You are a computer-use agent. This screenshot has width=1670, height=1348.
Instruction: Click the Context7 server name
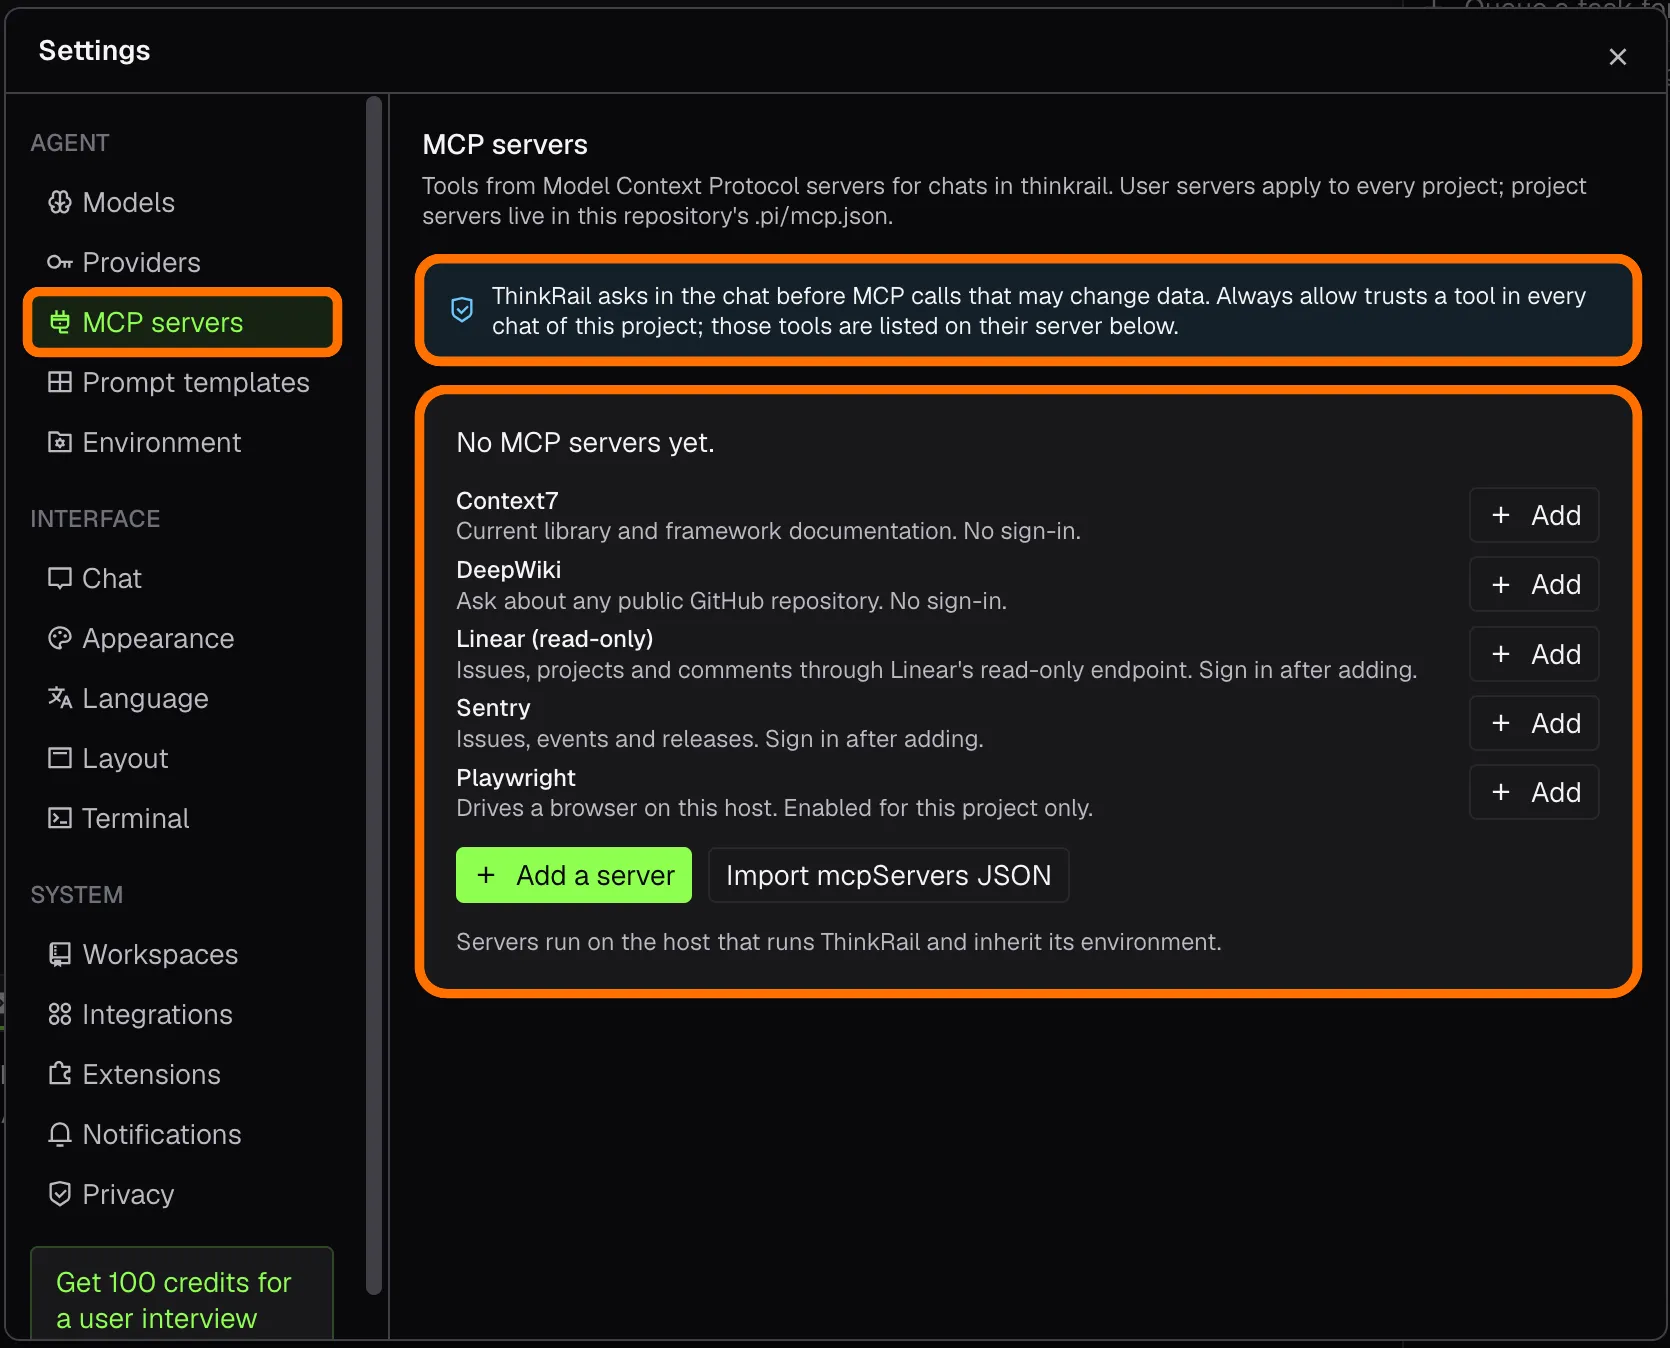(x=507, y=500)
